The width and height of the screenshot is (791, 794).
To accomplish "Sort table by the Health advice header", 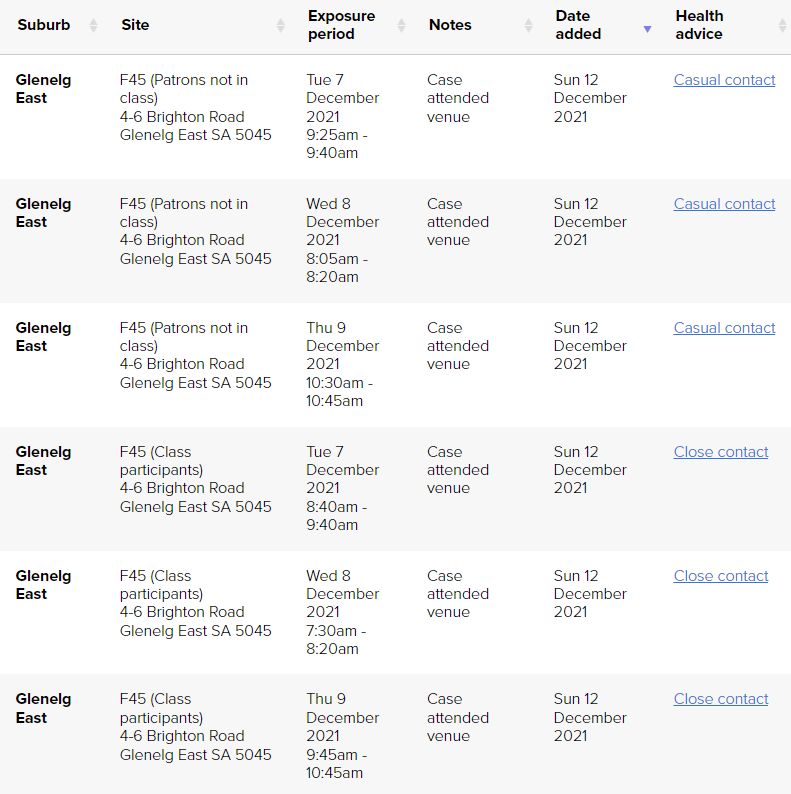I will [699, 25].
